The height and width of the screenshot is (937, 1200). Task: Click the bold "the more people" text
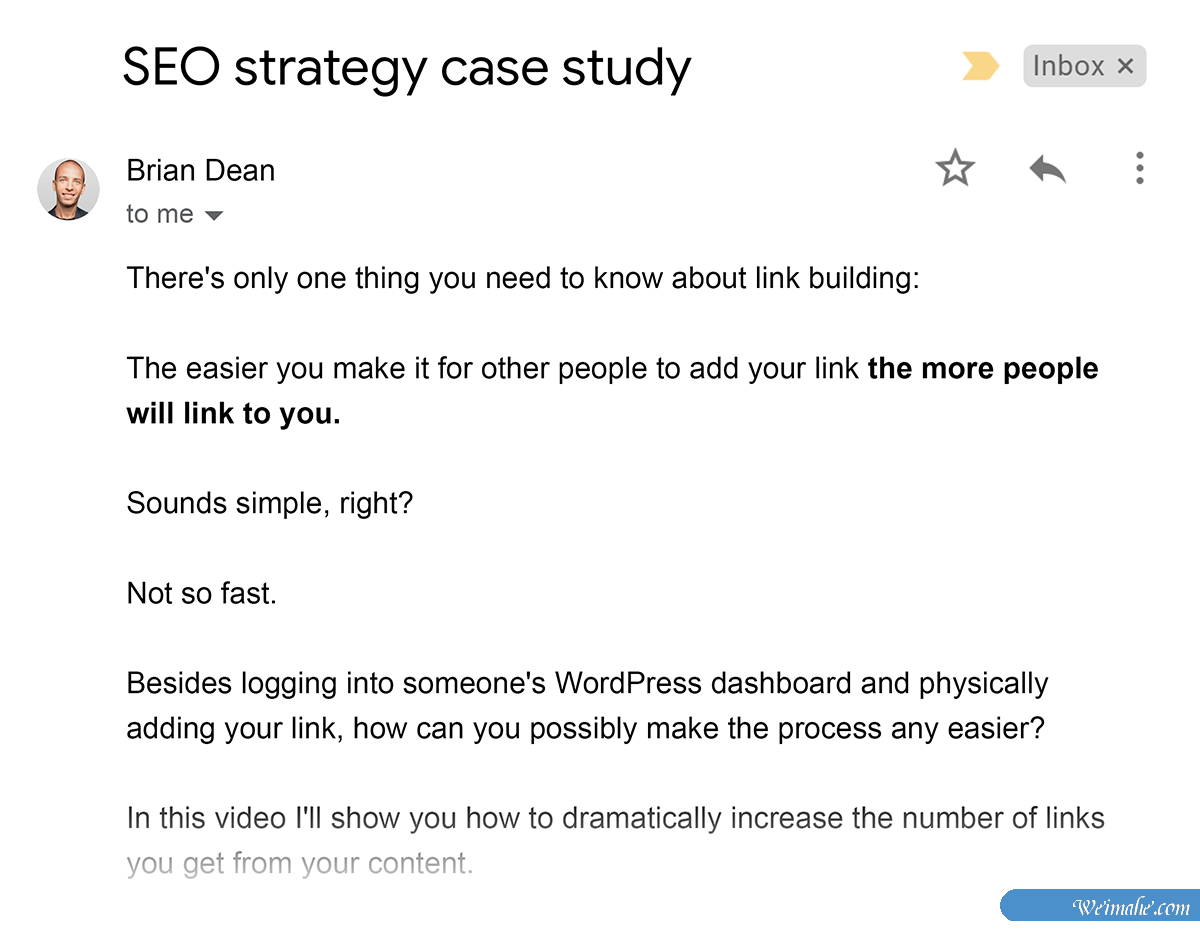982,369
